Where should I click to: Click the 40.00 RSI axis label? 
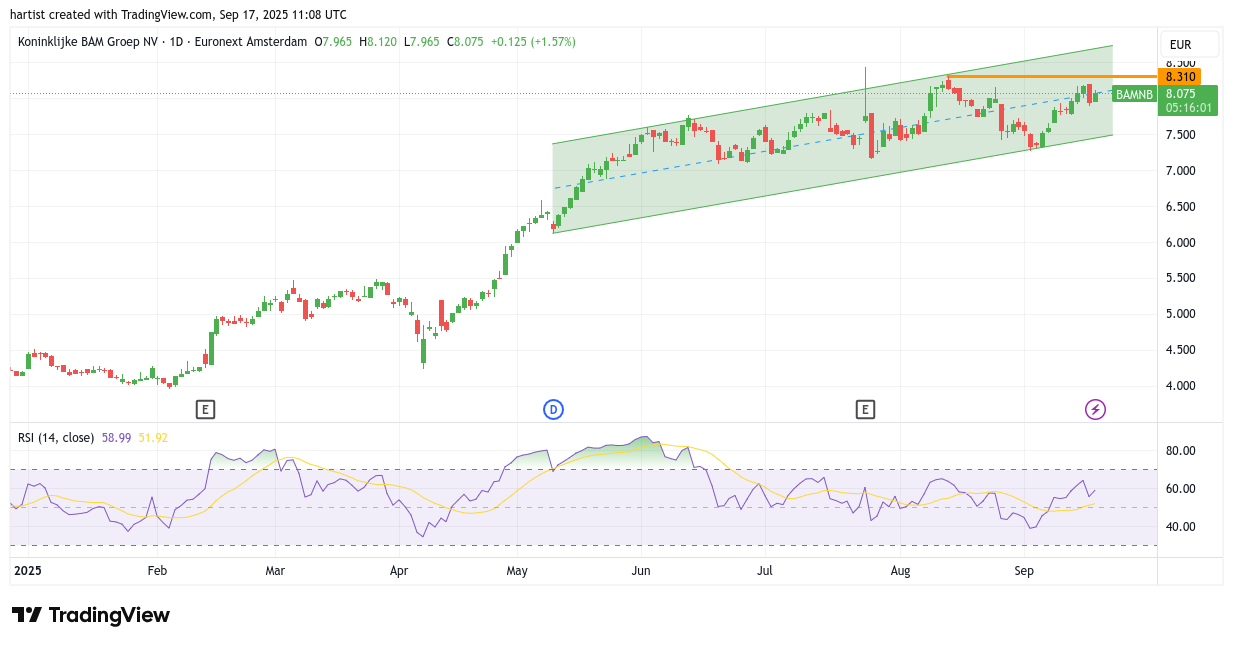tap(1181, 527)
